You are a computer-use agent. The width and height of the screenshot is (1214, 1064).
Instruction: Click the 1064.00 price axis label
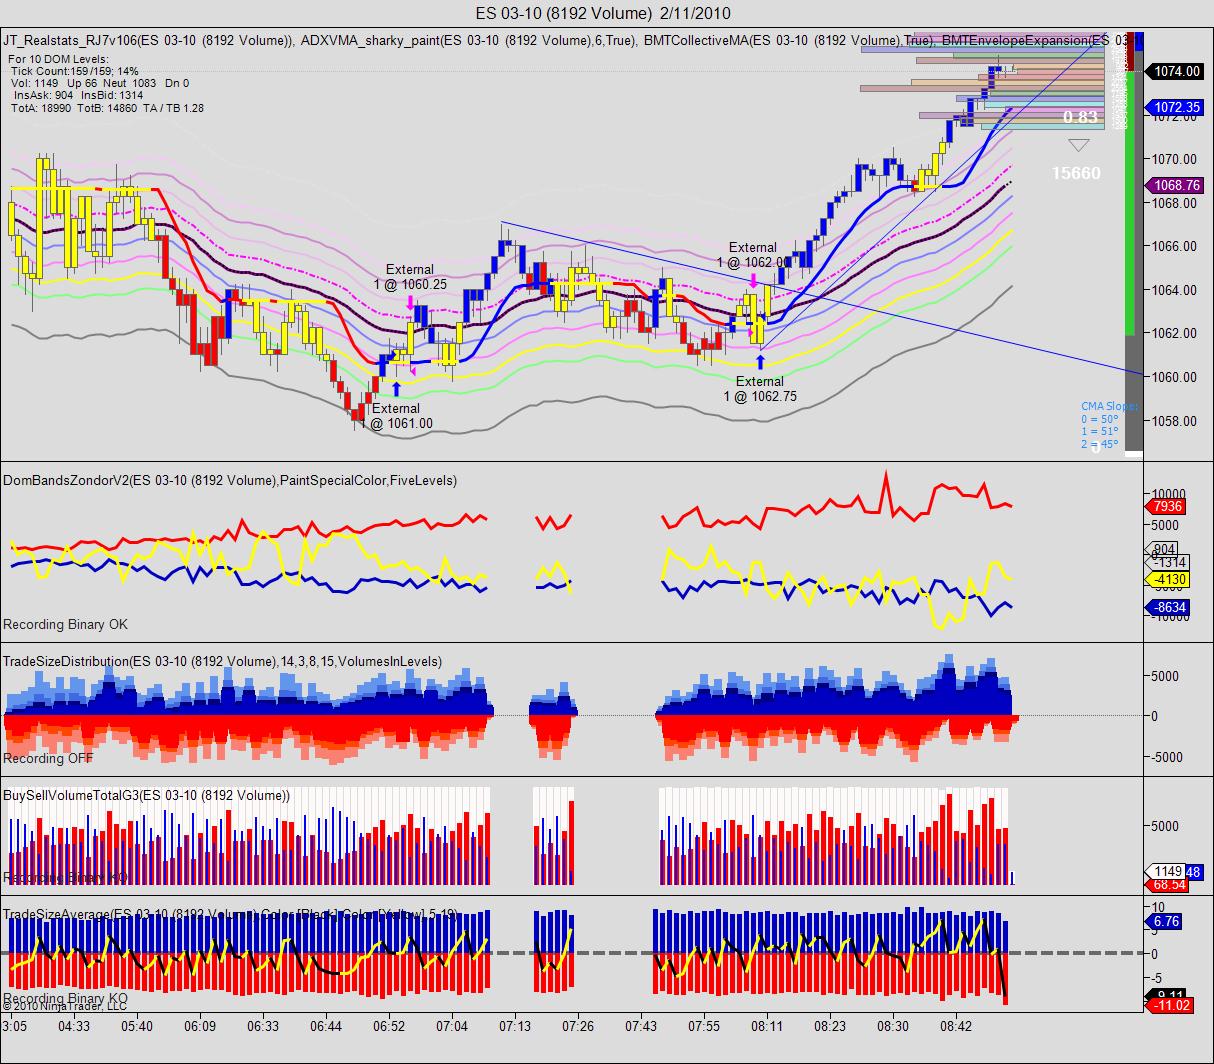(1174, 290)
